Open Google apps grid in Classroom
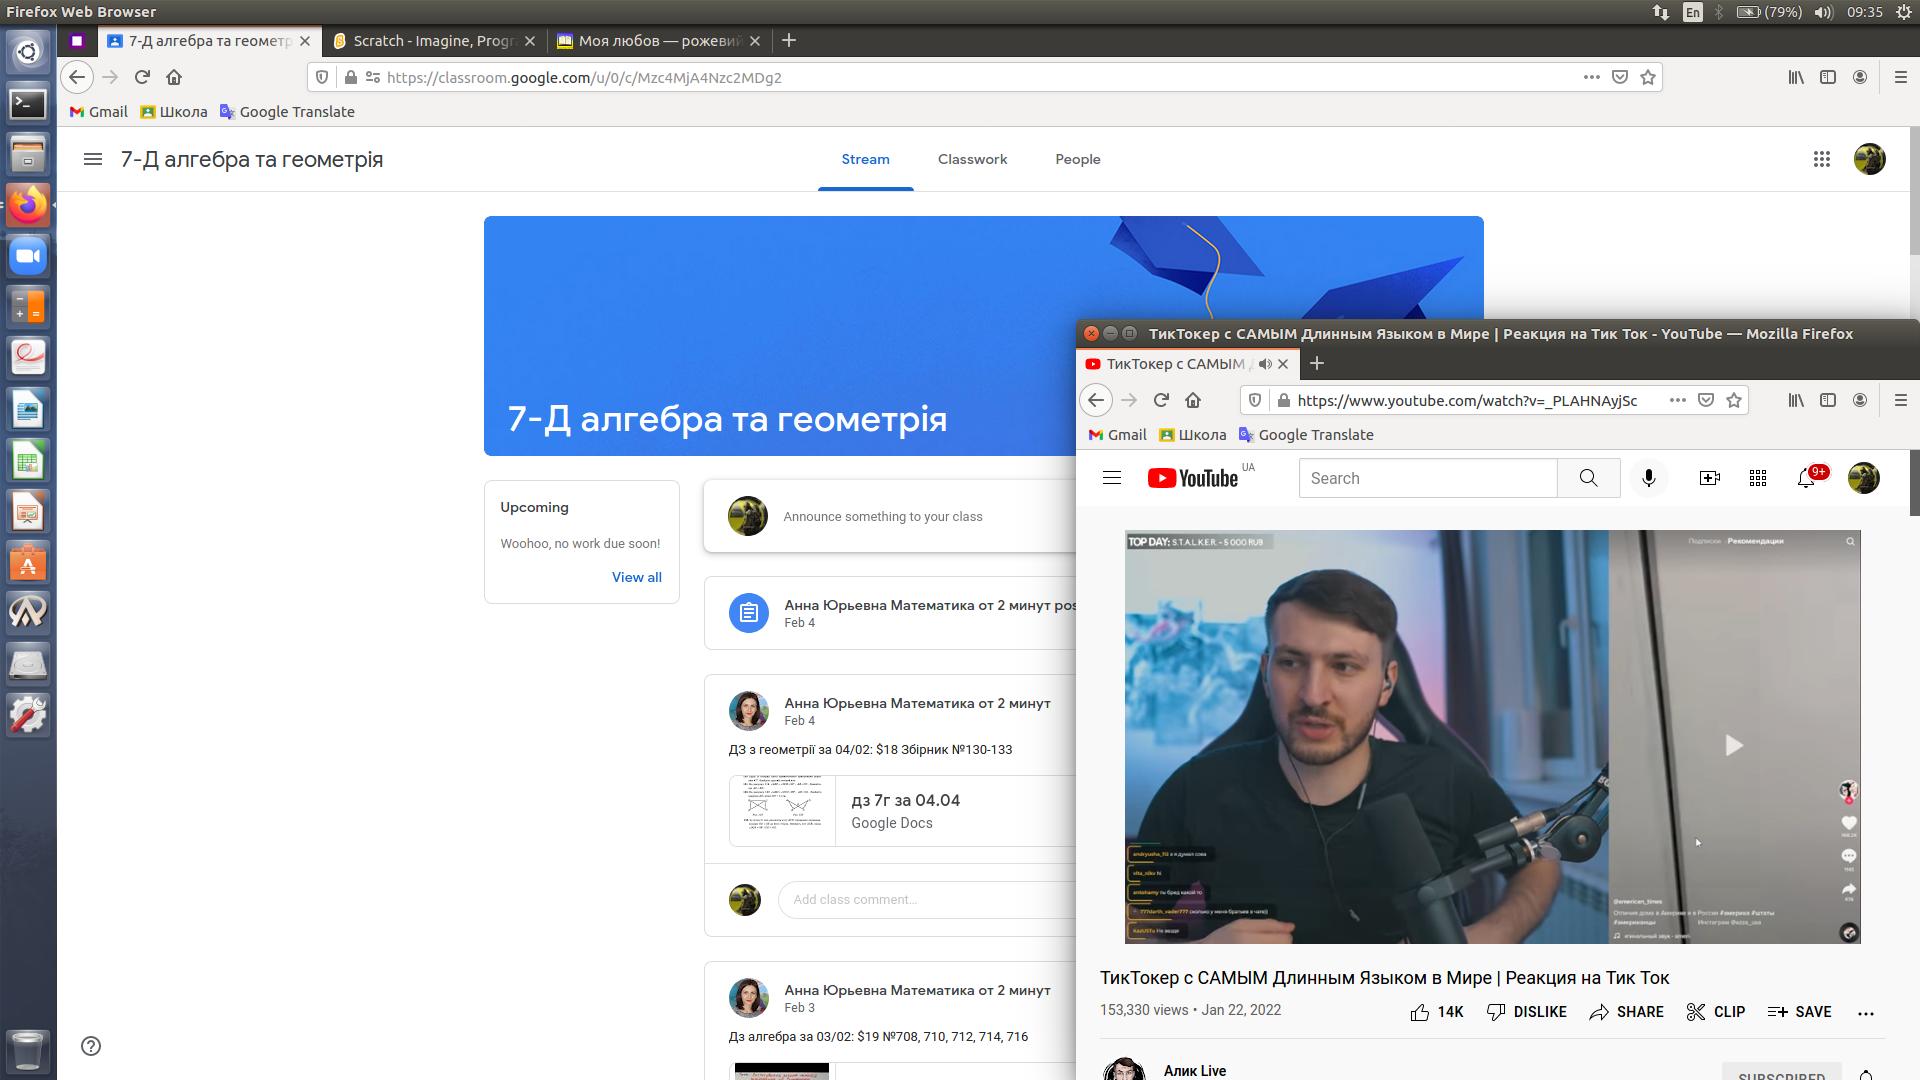 pos(1822,159)
